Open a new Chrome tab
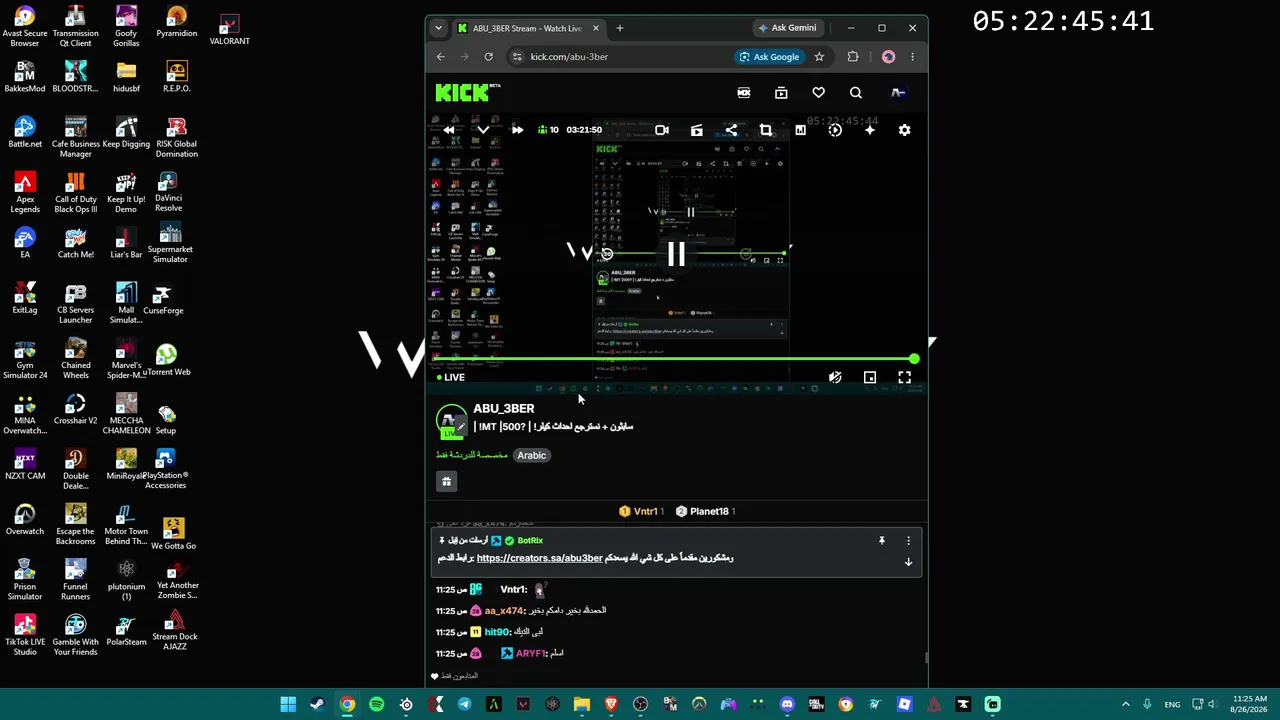Screen dimensions: 1280x720 coord(620,28)
